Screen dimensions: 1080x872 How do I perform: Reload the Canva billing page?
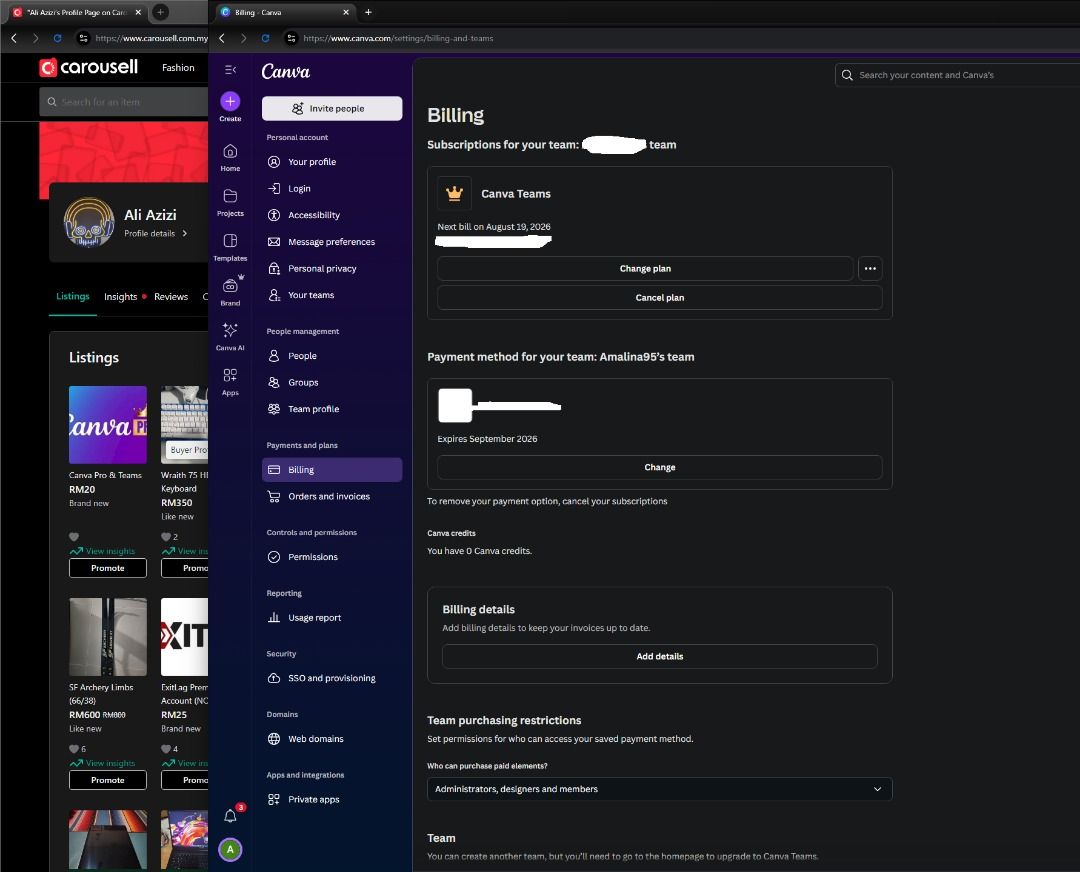(x=265, y=38)
